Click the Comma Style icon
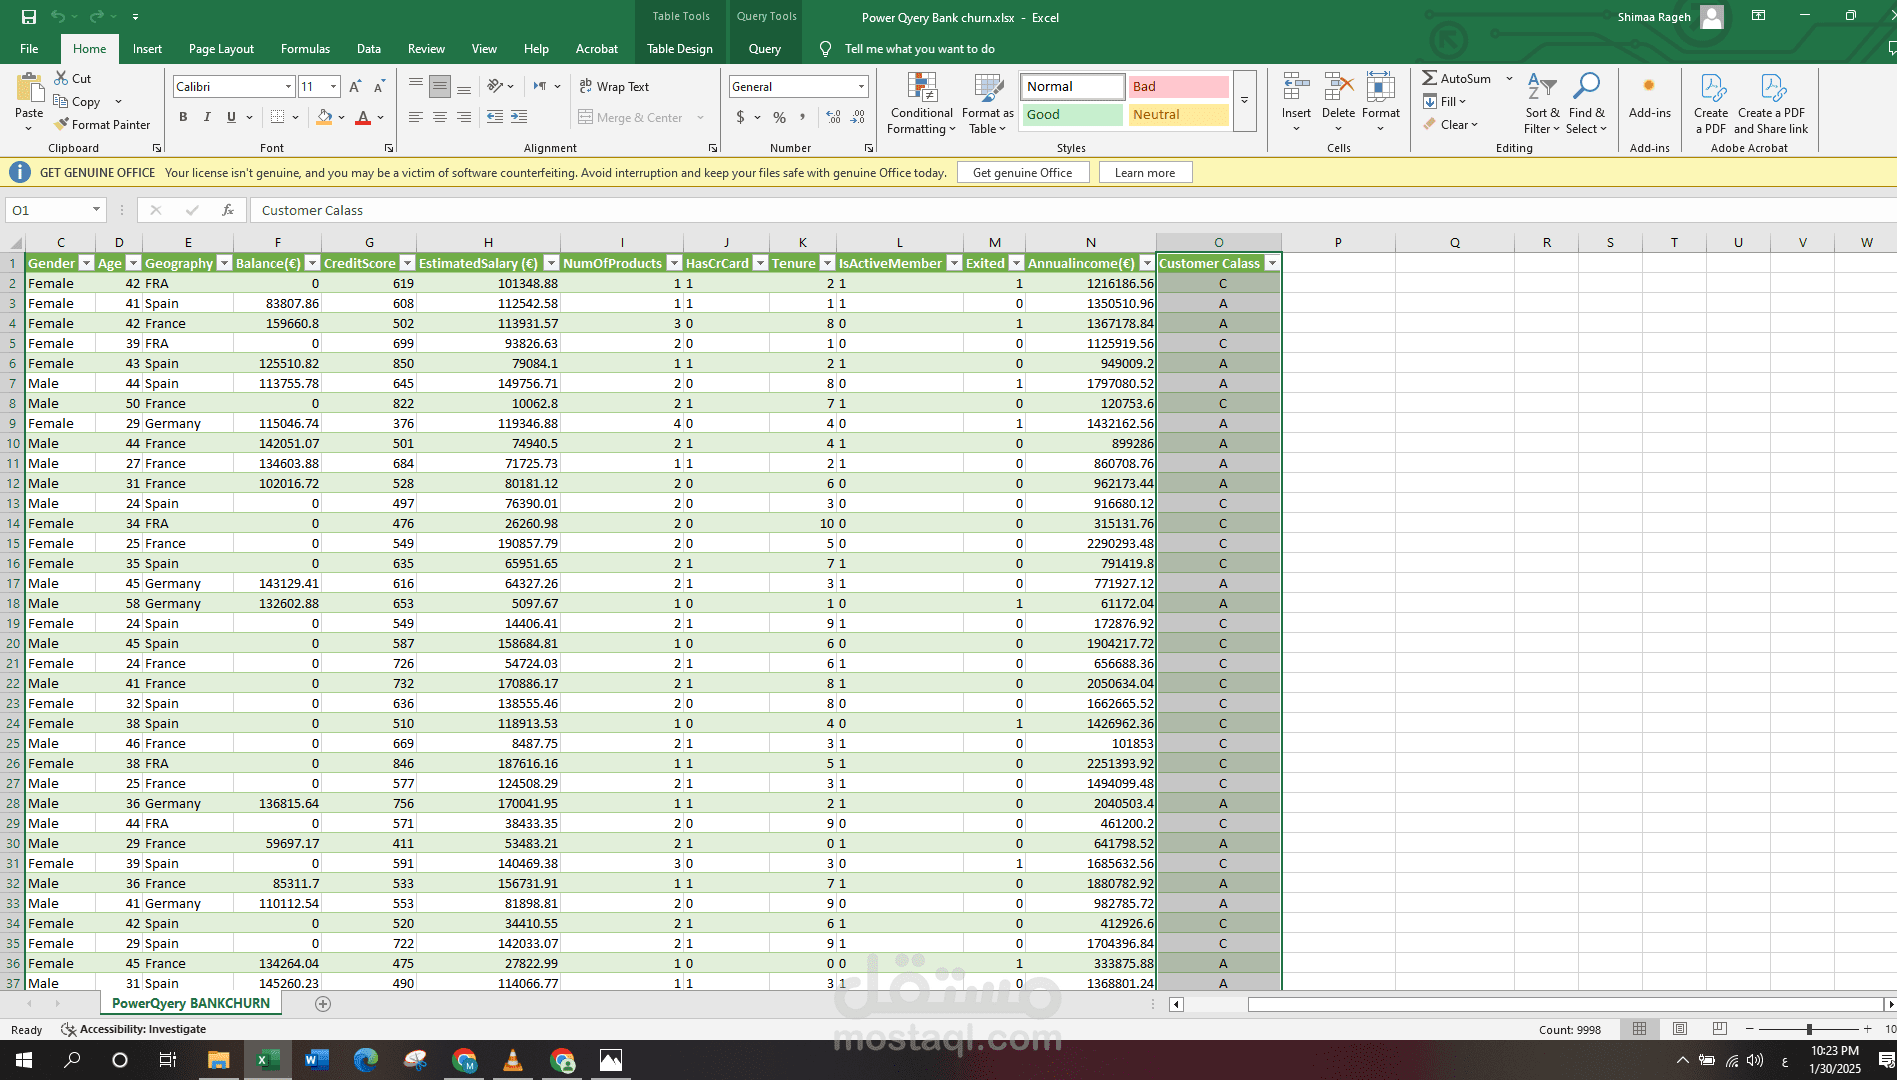 pos(803,117)
